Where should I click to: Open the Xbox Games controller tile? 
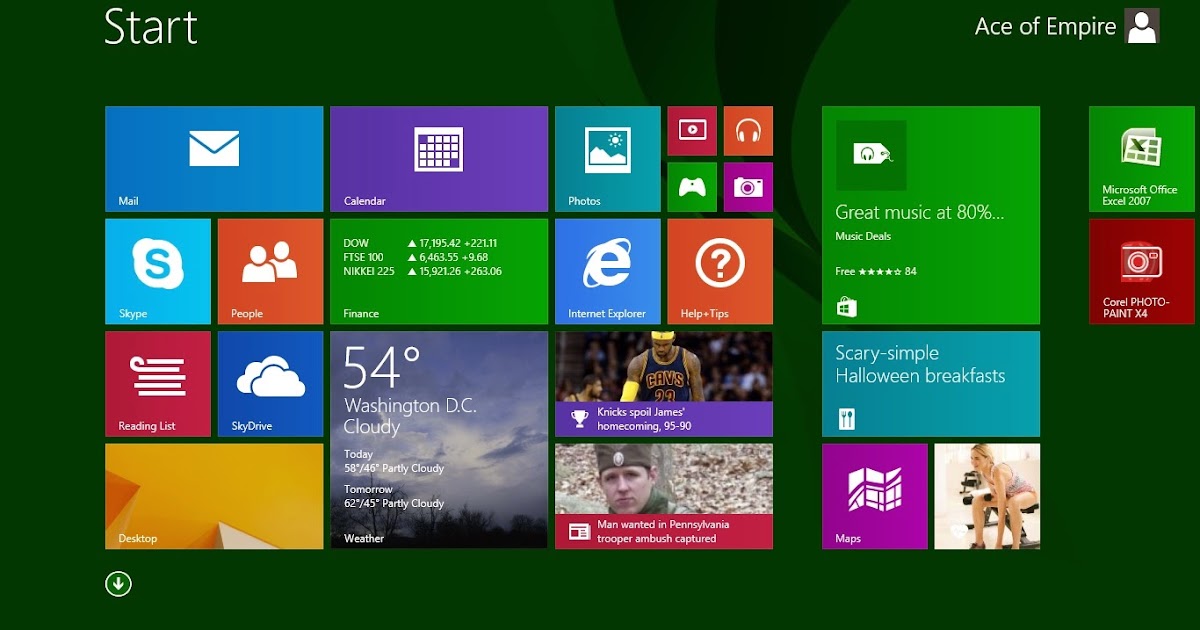tap(692, 187)
